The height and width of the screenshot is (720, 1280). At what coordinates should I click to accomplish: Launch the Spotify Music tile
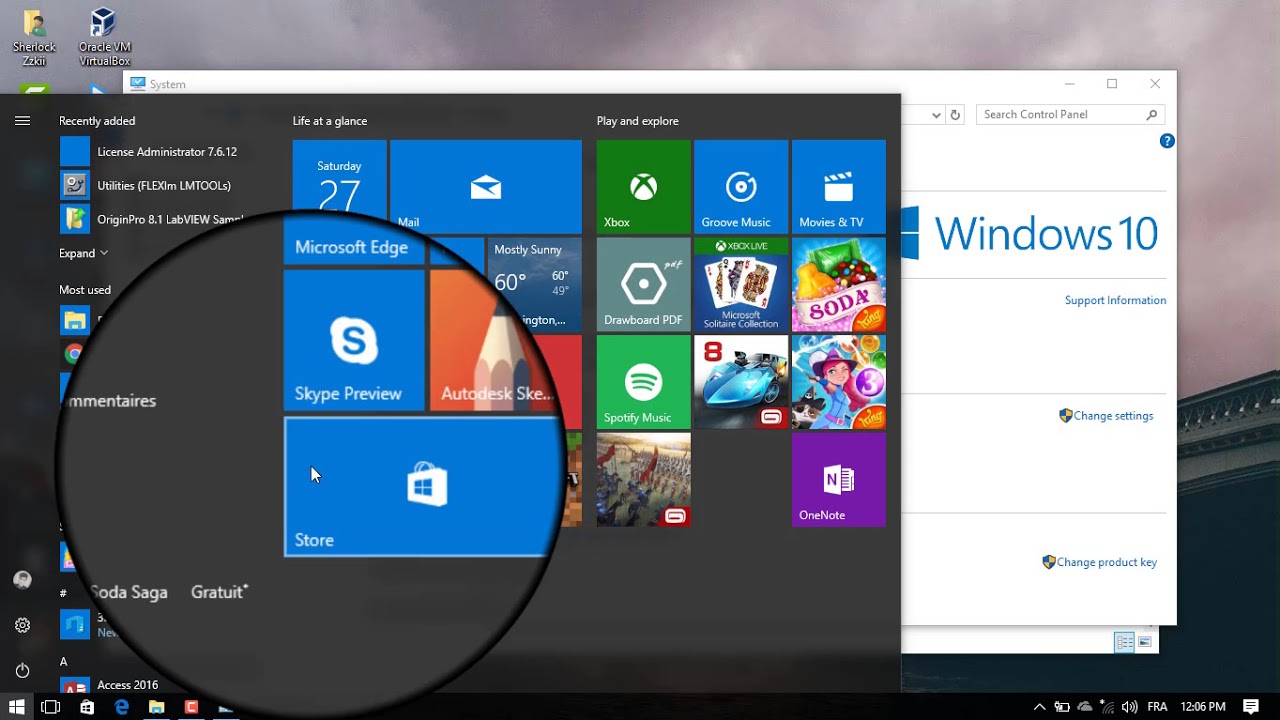pos(643,382)
